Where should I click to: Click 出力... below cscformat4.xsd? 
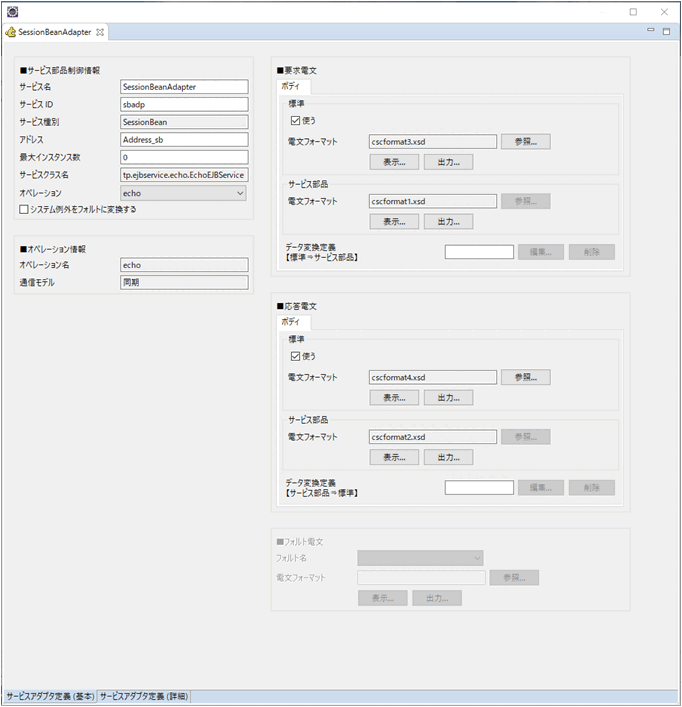tap(448, 397)
